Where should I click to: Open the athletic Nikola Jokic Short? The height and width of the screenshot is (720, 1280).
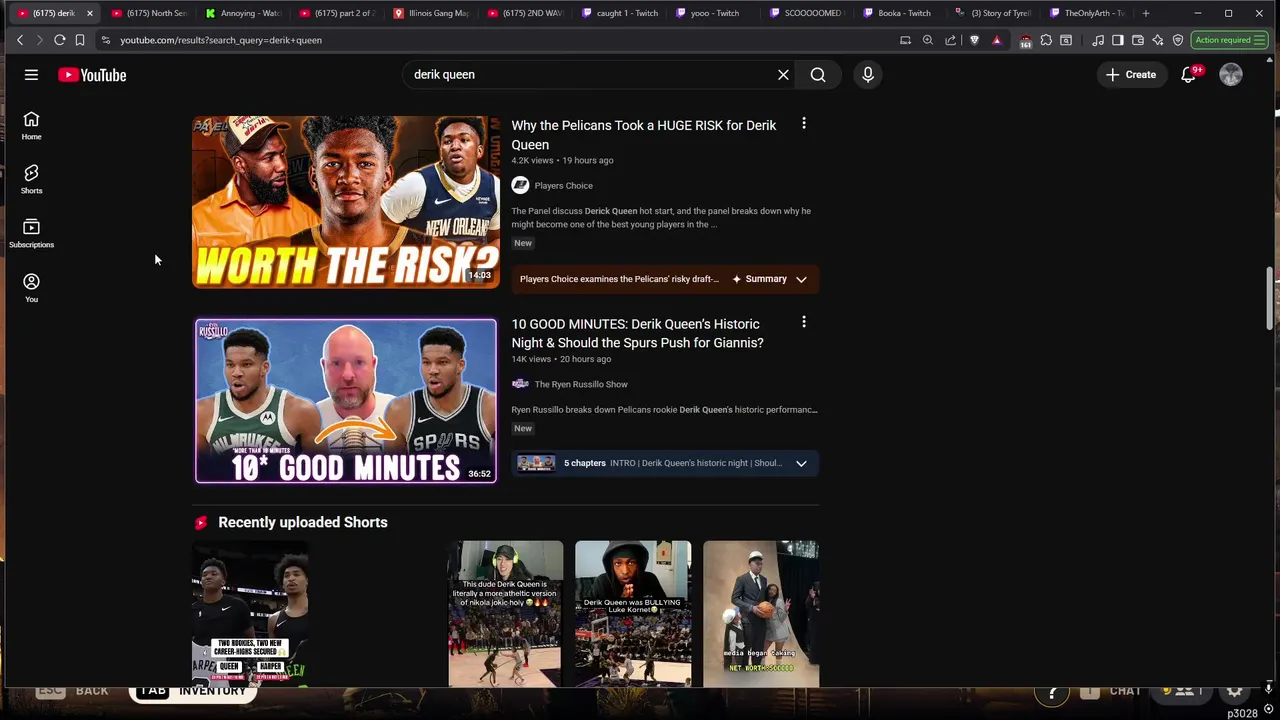click(505, 614)
